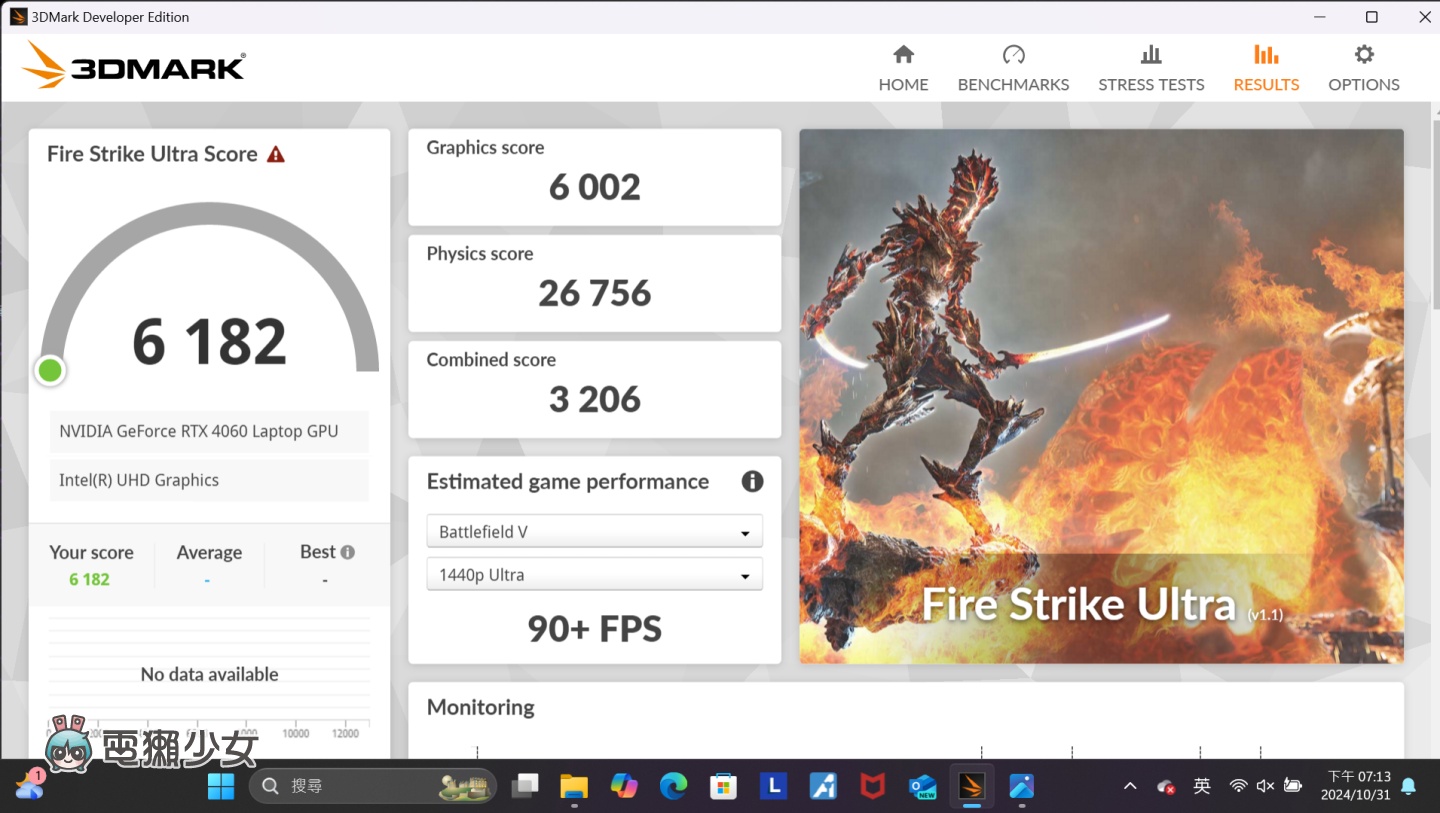Click the NVIDIA GeForce RTX 4060 Laptop GPU label
This screenshot has height=813, width=1440.
coord(209,431)
